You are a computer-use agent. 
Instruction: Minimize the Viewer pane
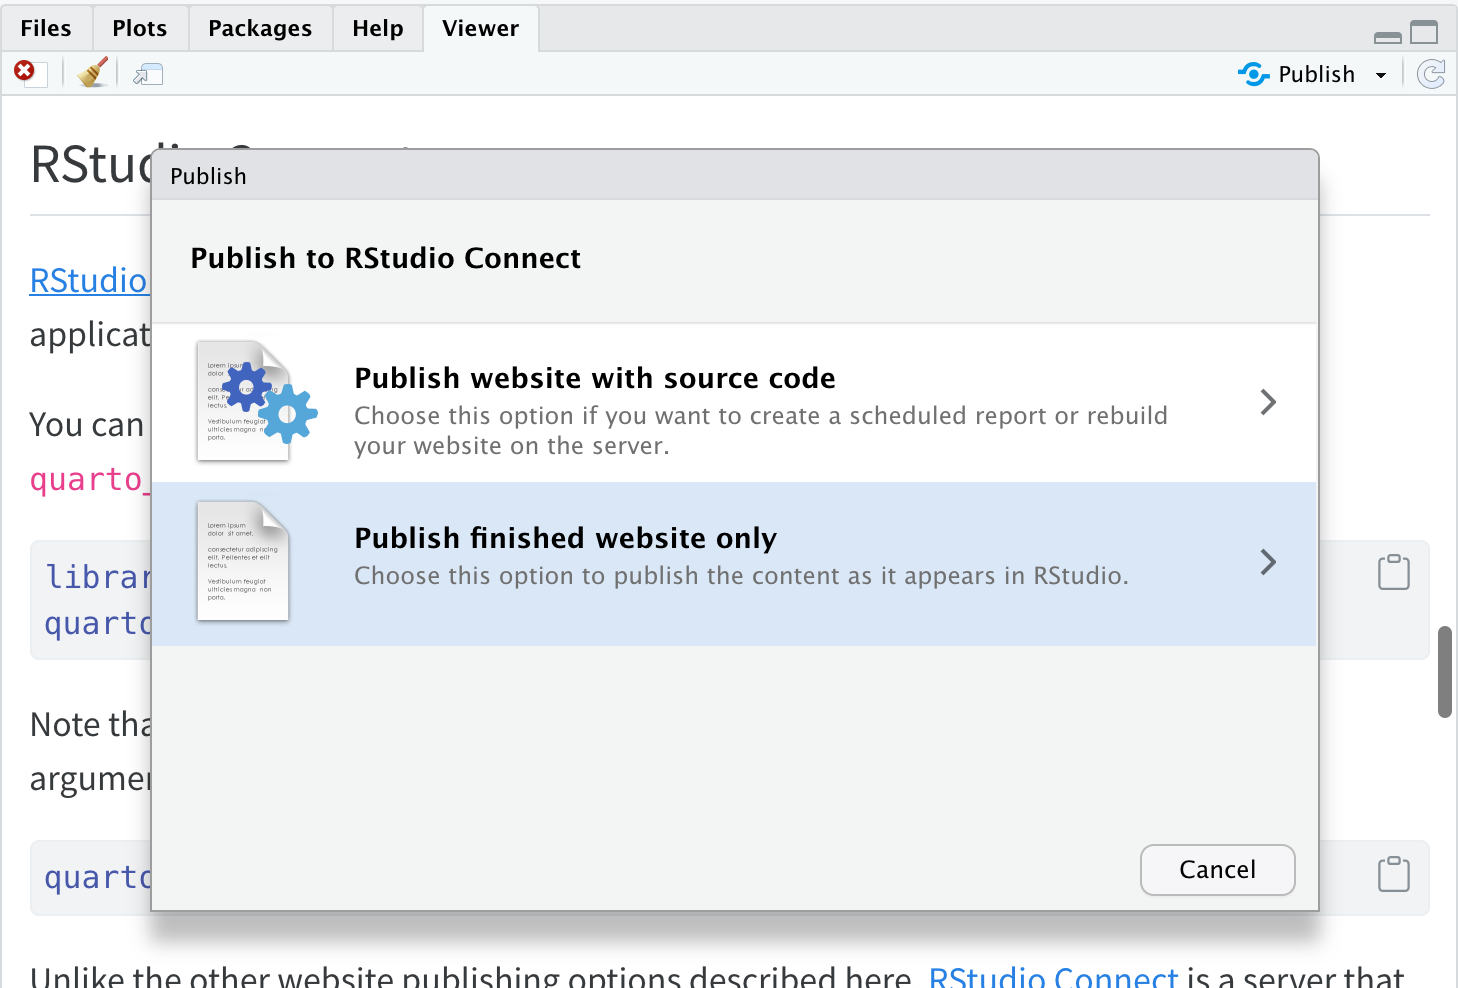1387,37
